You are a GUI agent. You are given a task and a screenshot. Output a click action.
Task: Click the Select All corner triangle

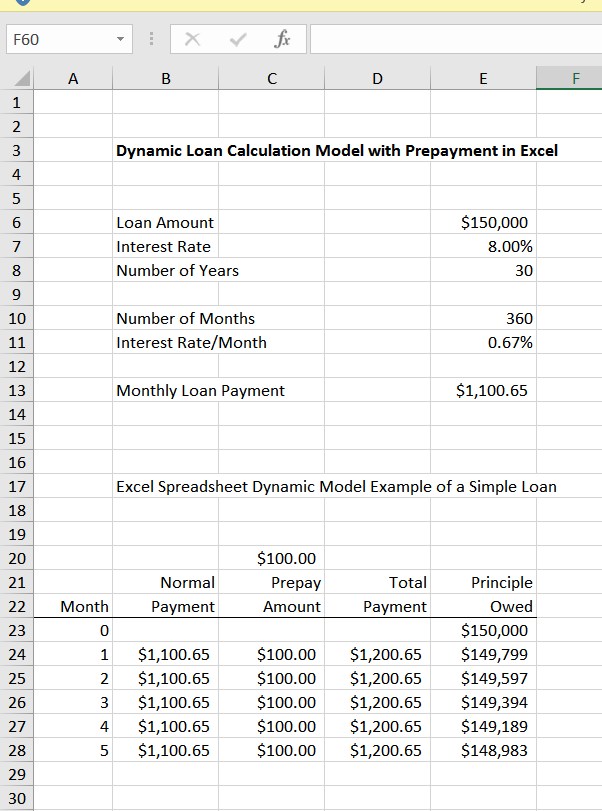[x=21, y=79]
